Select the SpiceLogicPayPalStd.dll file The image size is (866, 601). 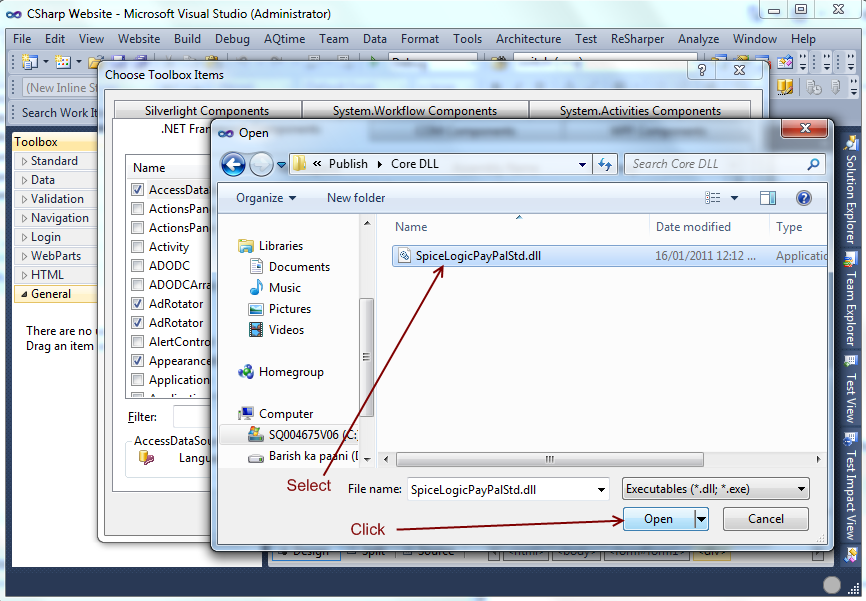point(476,256)
